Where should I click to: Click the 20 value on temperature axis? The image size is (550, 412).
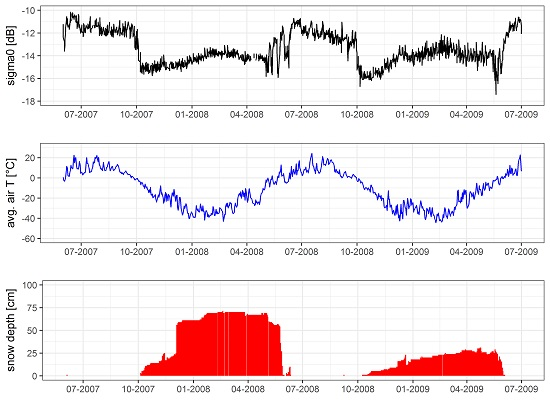pyautogui.click(x=31, y=158)
